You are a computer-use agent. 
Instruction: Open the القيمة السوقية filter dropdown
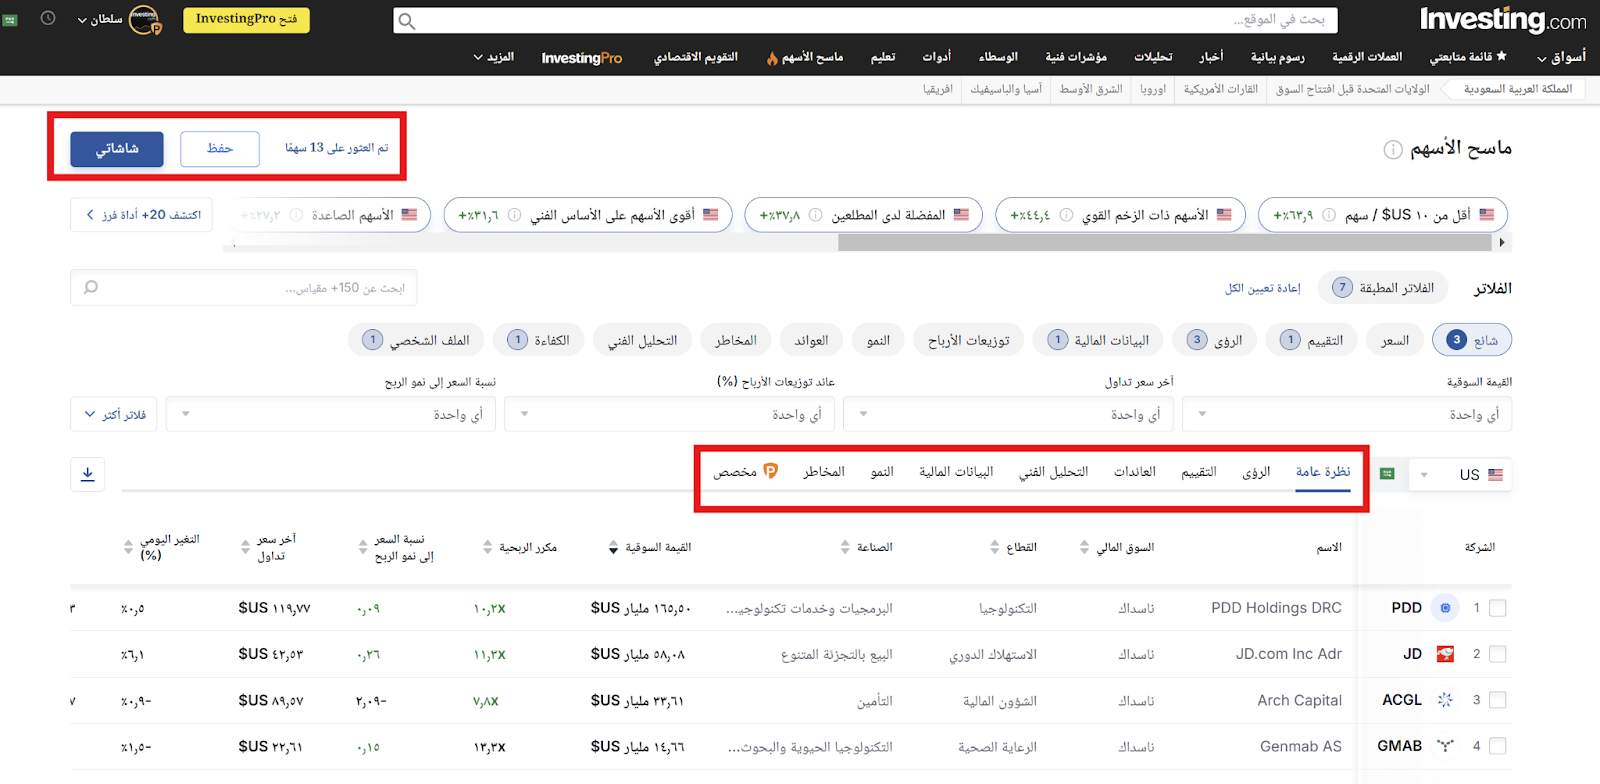point(1347,414)
